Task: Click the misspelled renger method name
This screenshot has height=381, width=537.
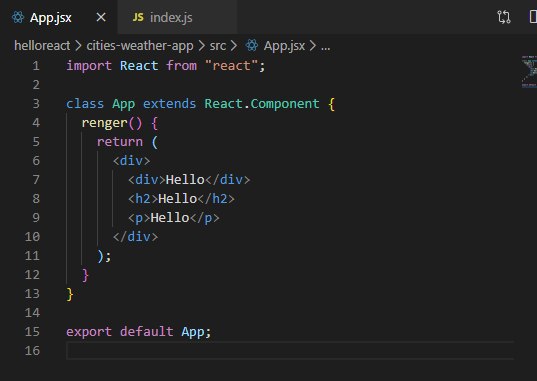Action: click(104, 123)
